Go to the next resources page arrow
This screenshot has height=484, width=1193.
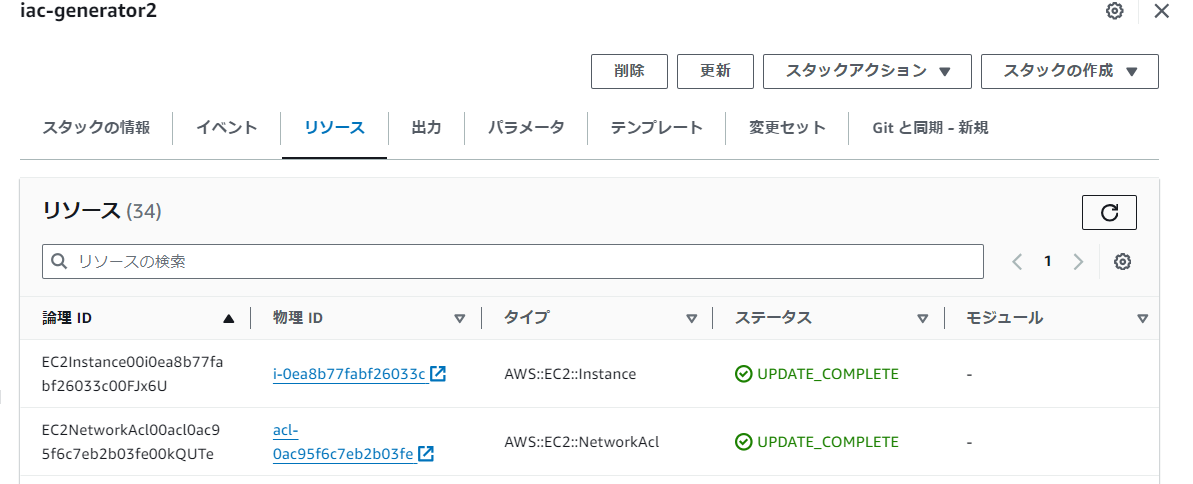pos(1078,262)
